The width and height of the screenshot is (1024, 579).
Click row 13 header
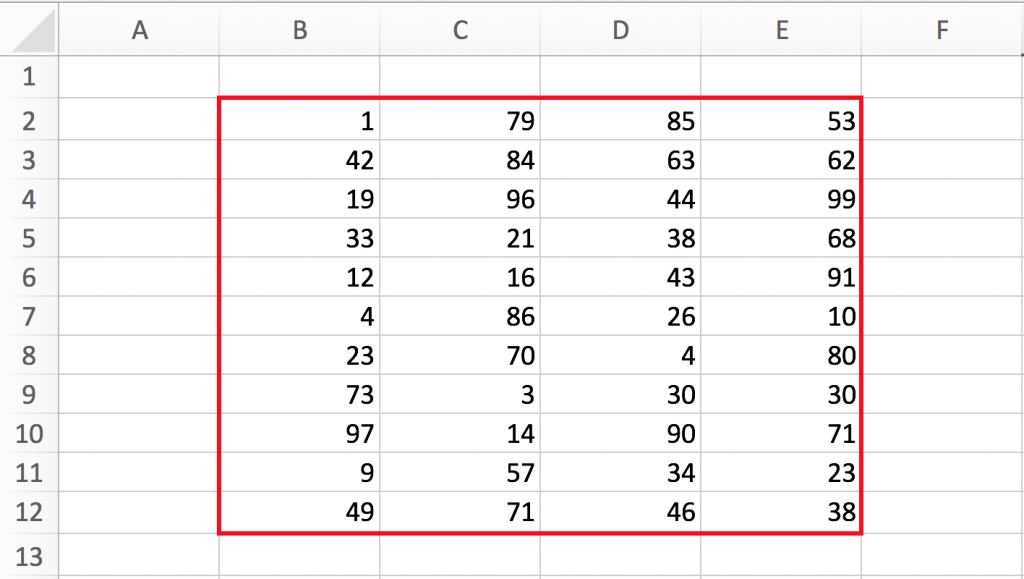[x=29, y=556]
